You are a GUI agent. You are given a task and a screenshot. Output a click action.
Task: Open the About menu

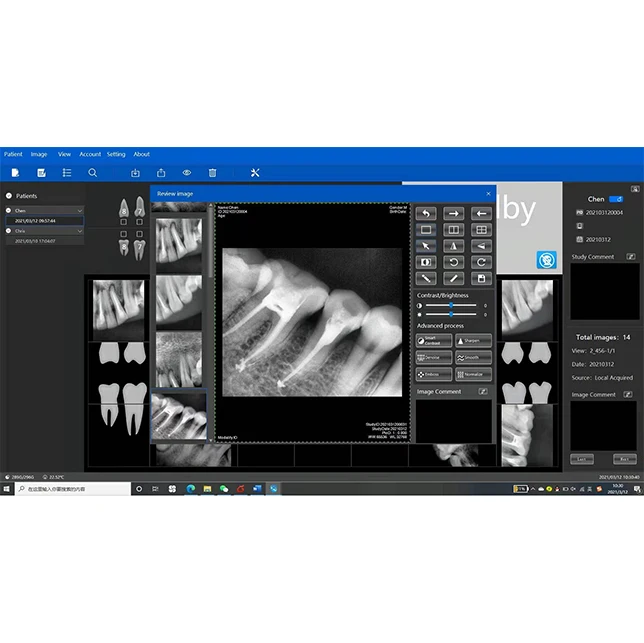click(x=142, y=154)
